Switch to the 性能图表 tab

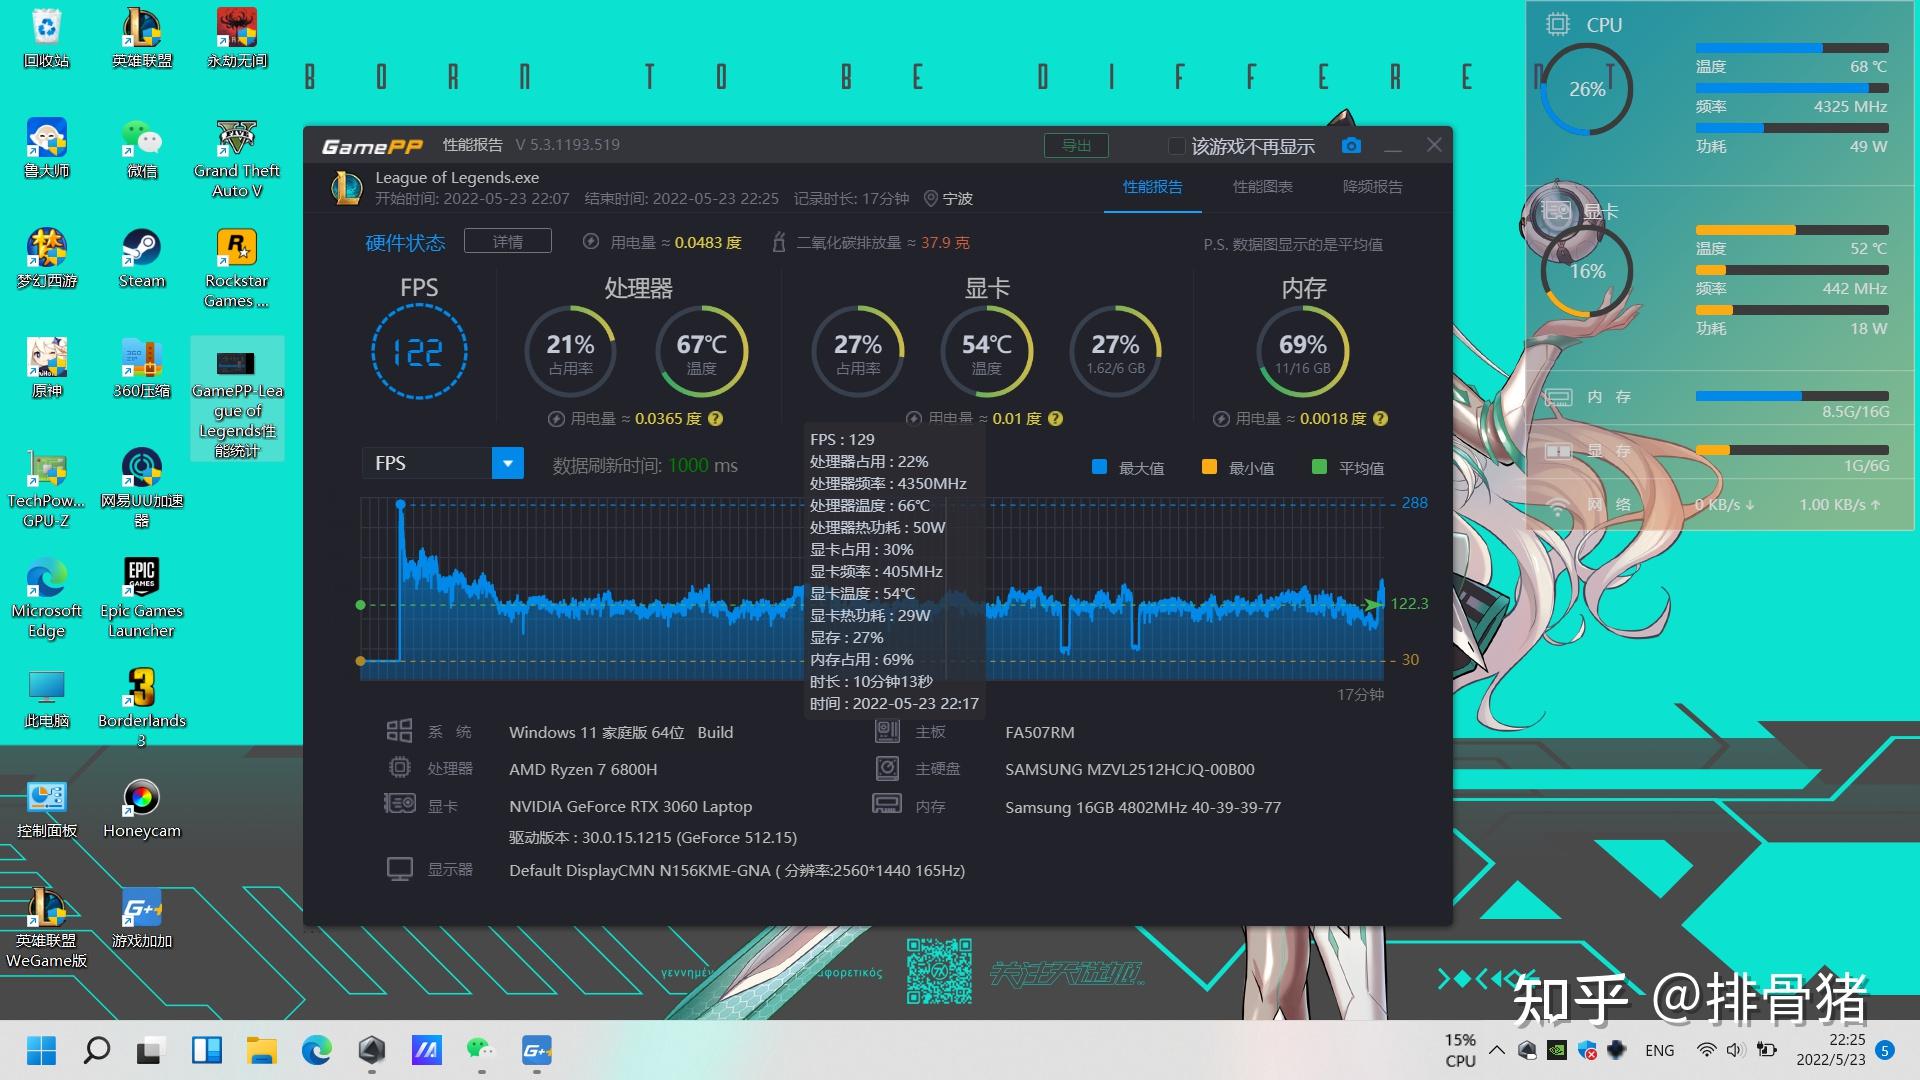(x=1262, y=187)
